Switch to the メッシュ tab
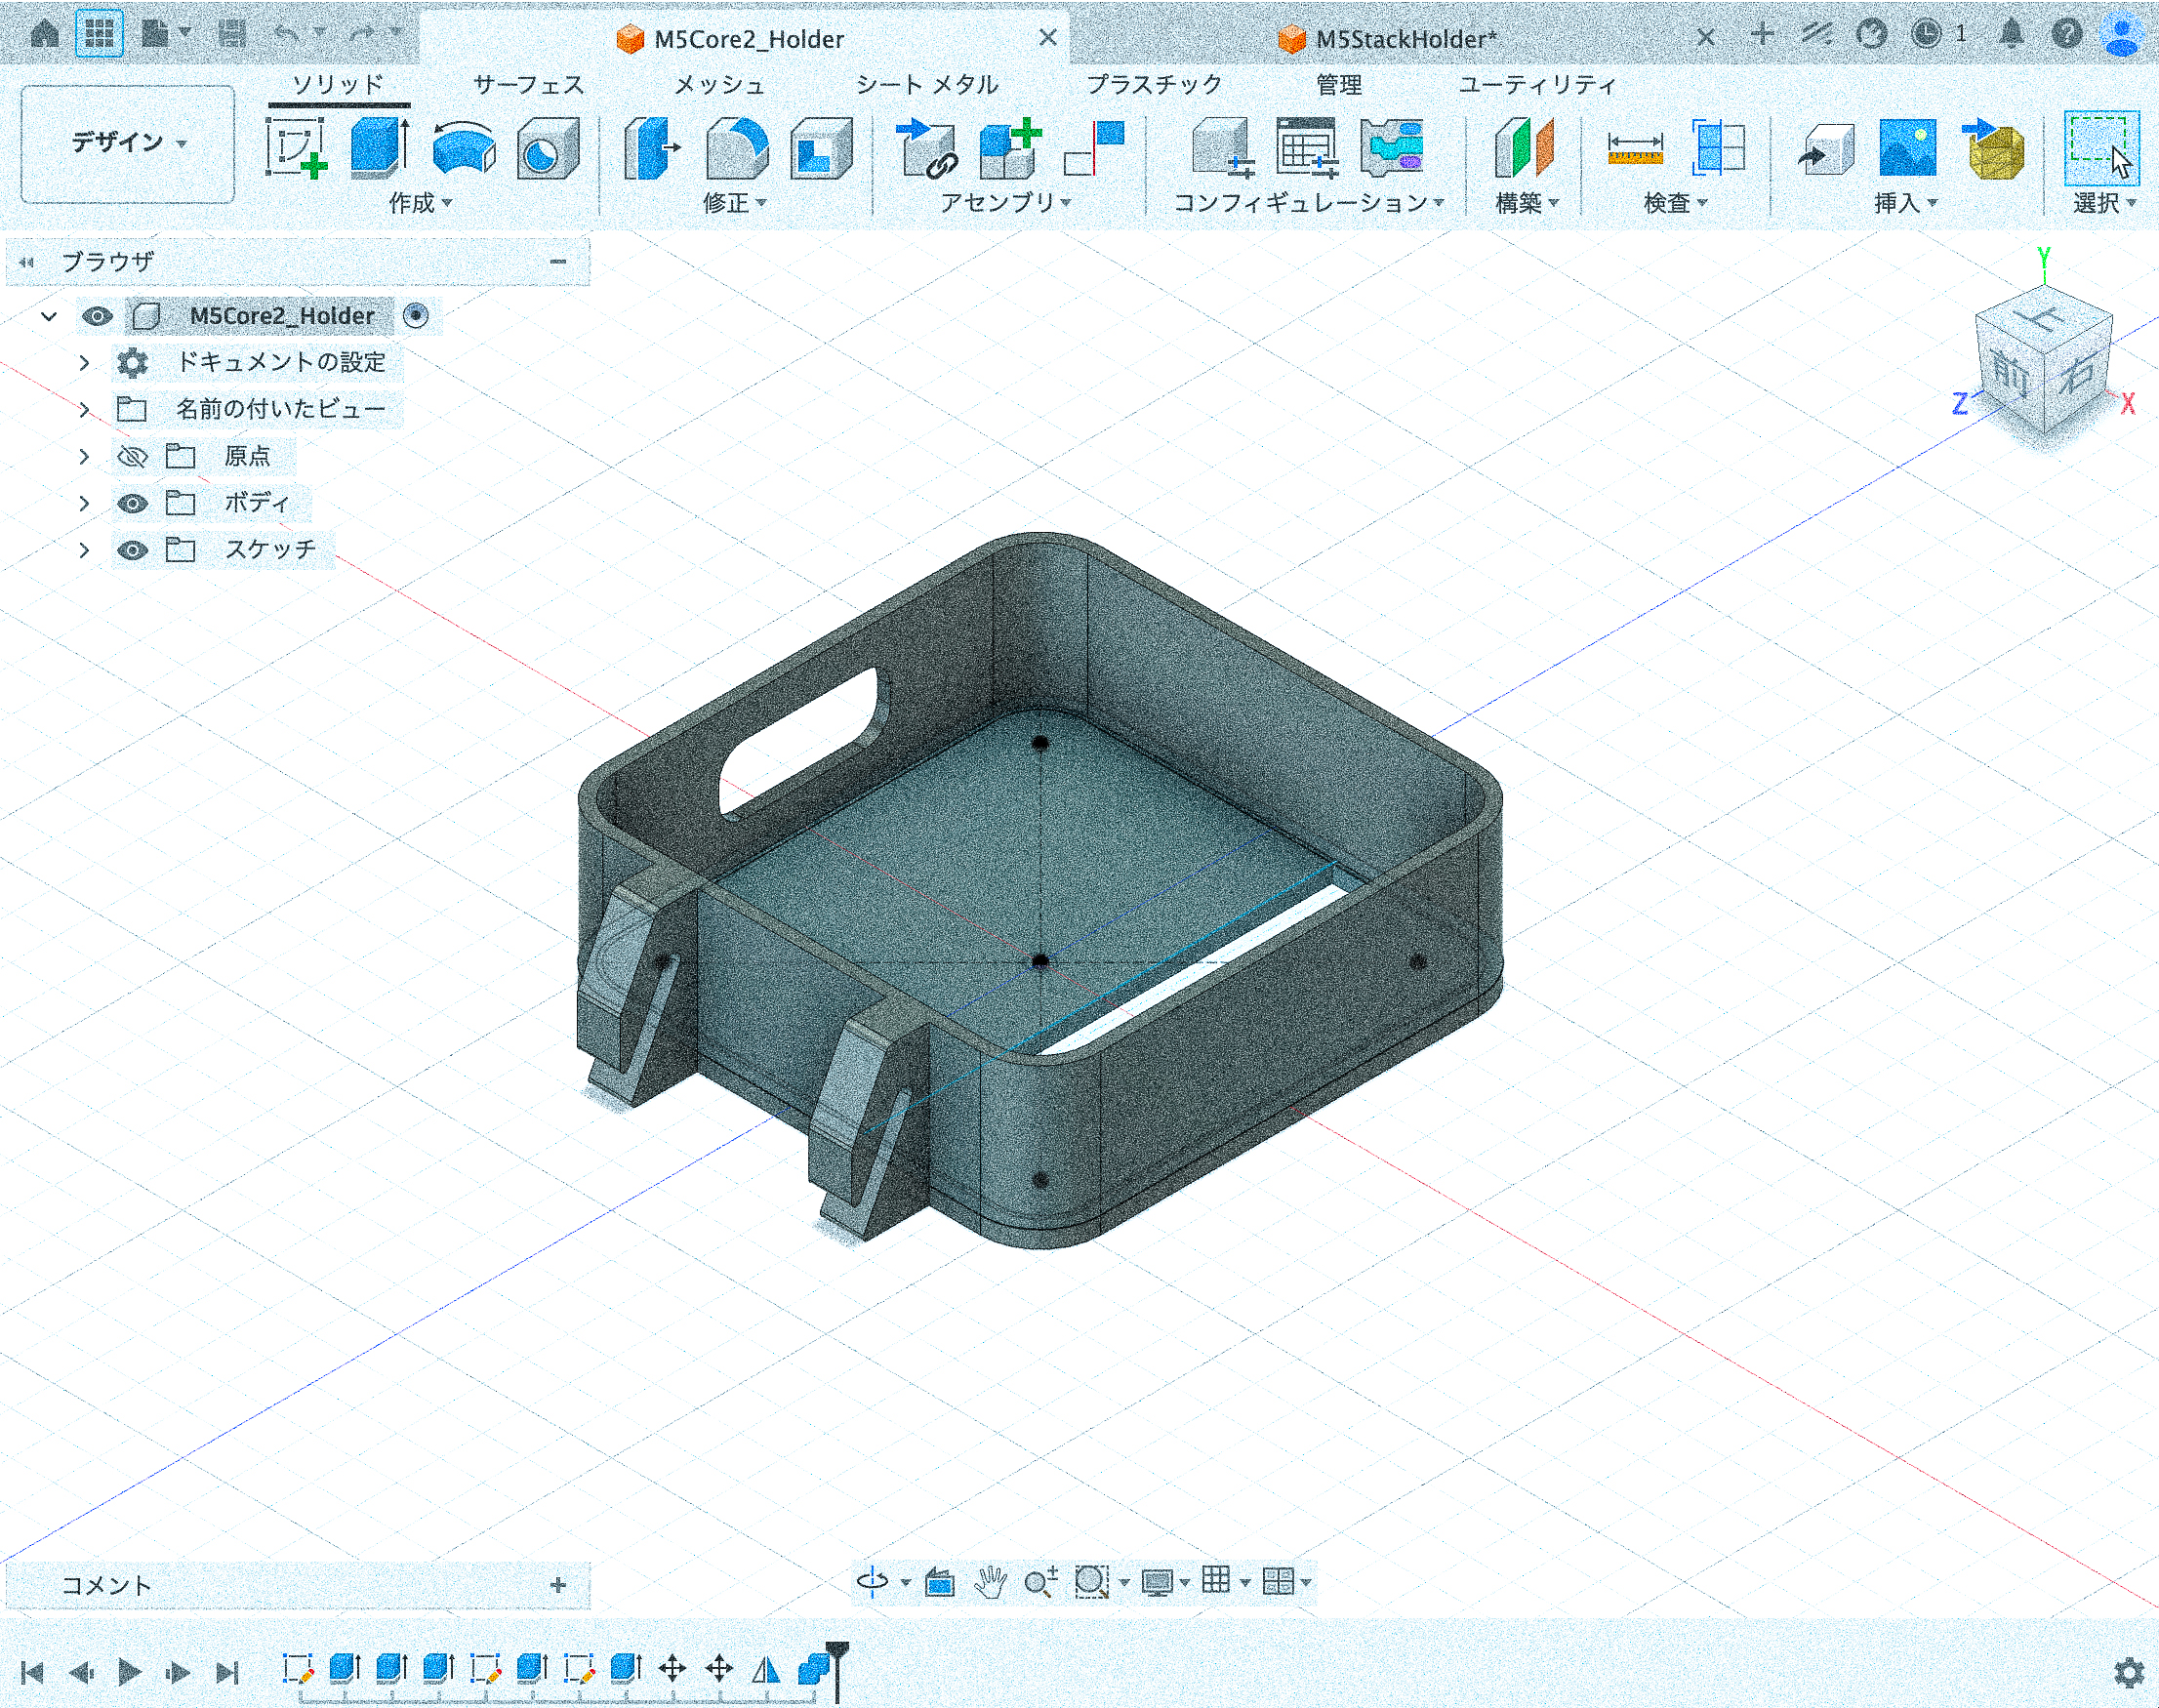Image resolution: width=2159 pixels, height=1708 pixels. point(720,85)
